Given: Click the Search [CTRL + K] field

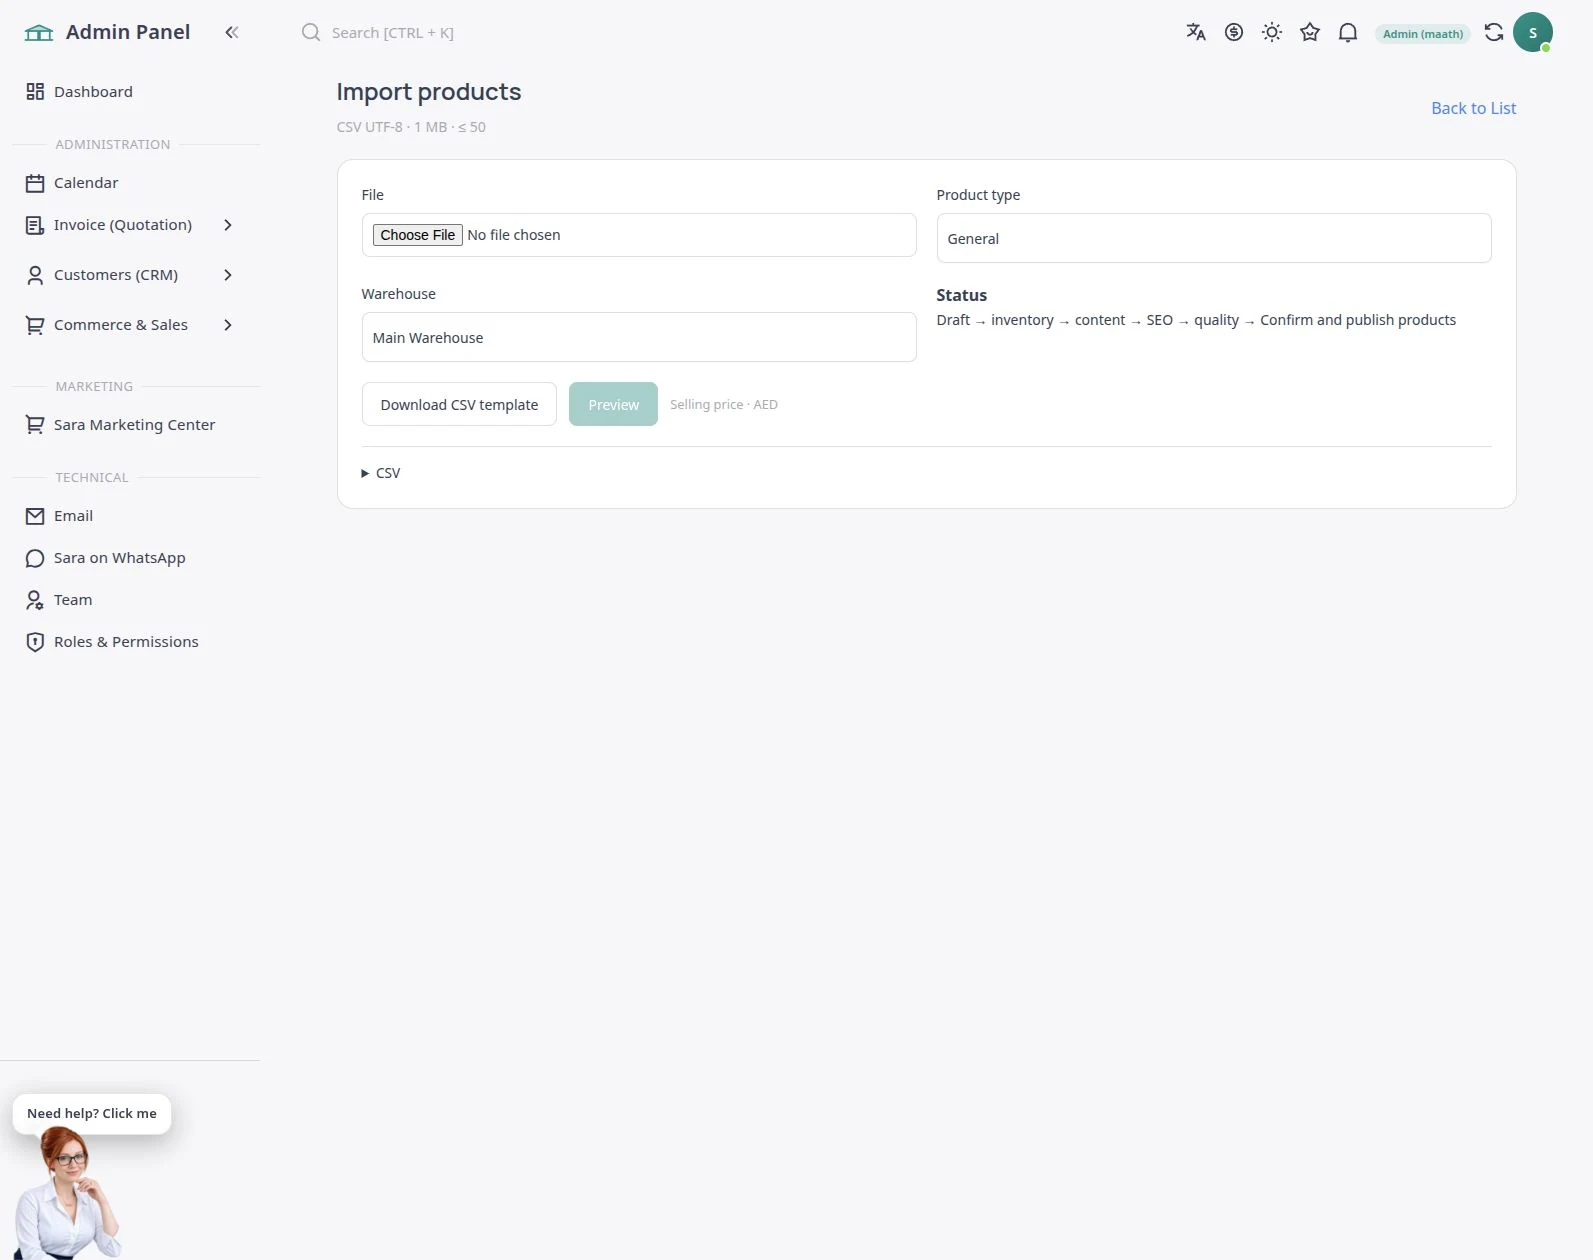Looking at the screenshot, I should point(392,32).
